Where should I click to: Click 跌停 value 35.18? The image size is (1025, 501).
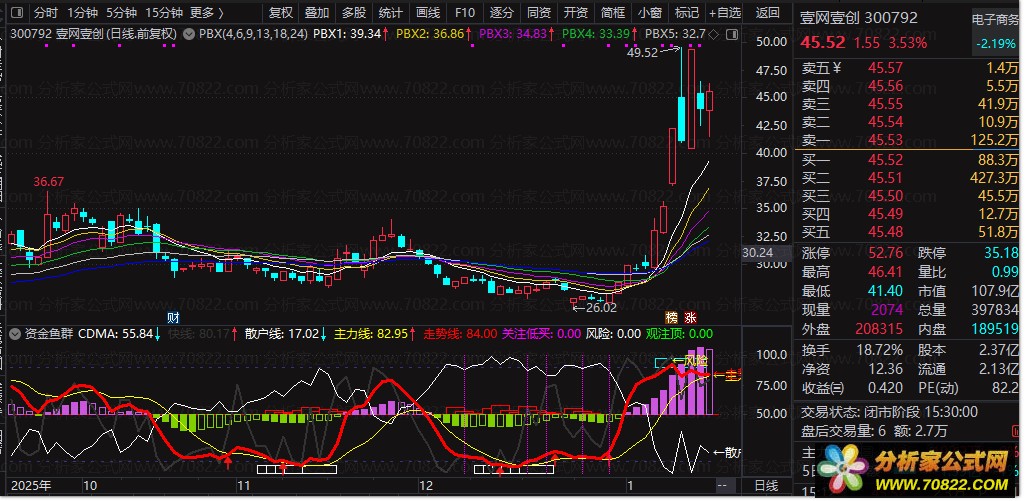1003,253
